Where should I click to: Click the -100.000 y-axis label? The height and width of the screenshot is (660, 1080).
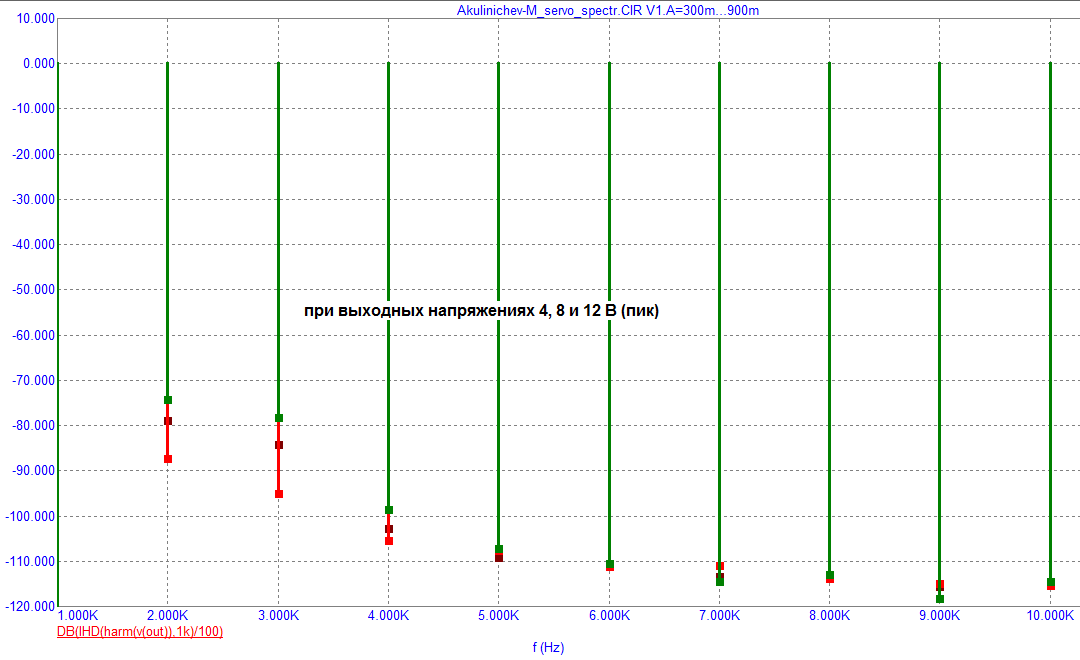(x=30, y=516)
